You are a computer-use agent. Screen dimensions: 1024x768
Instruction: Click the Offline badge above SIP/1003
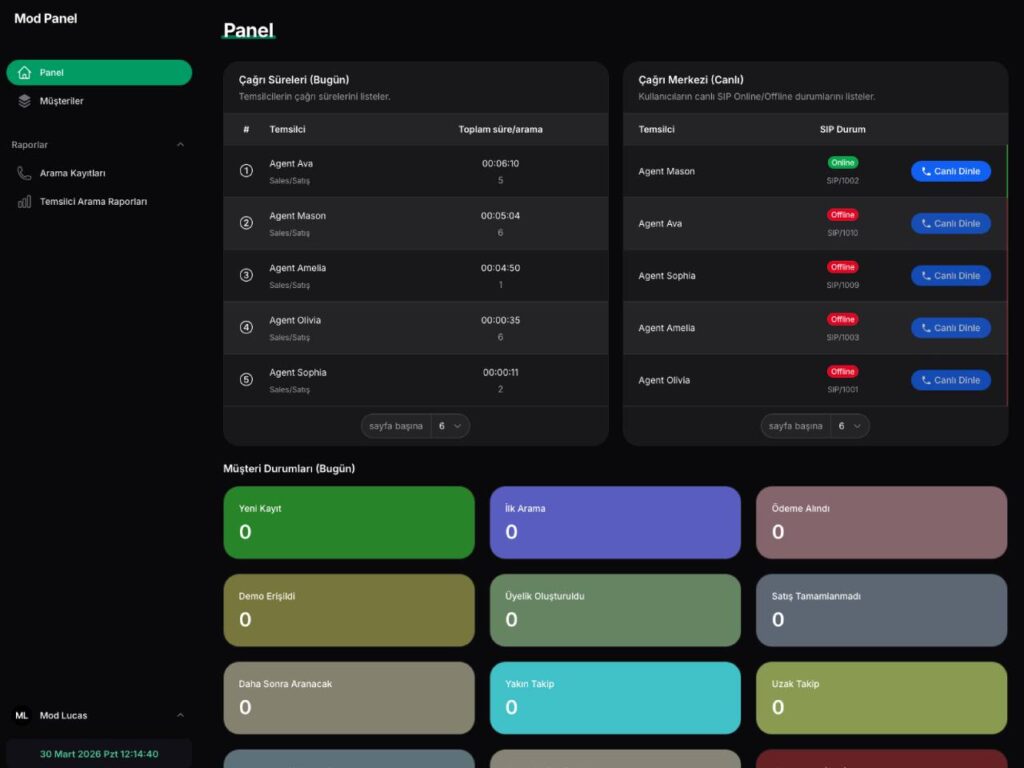coord(842,319)
